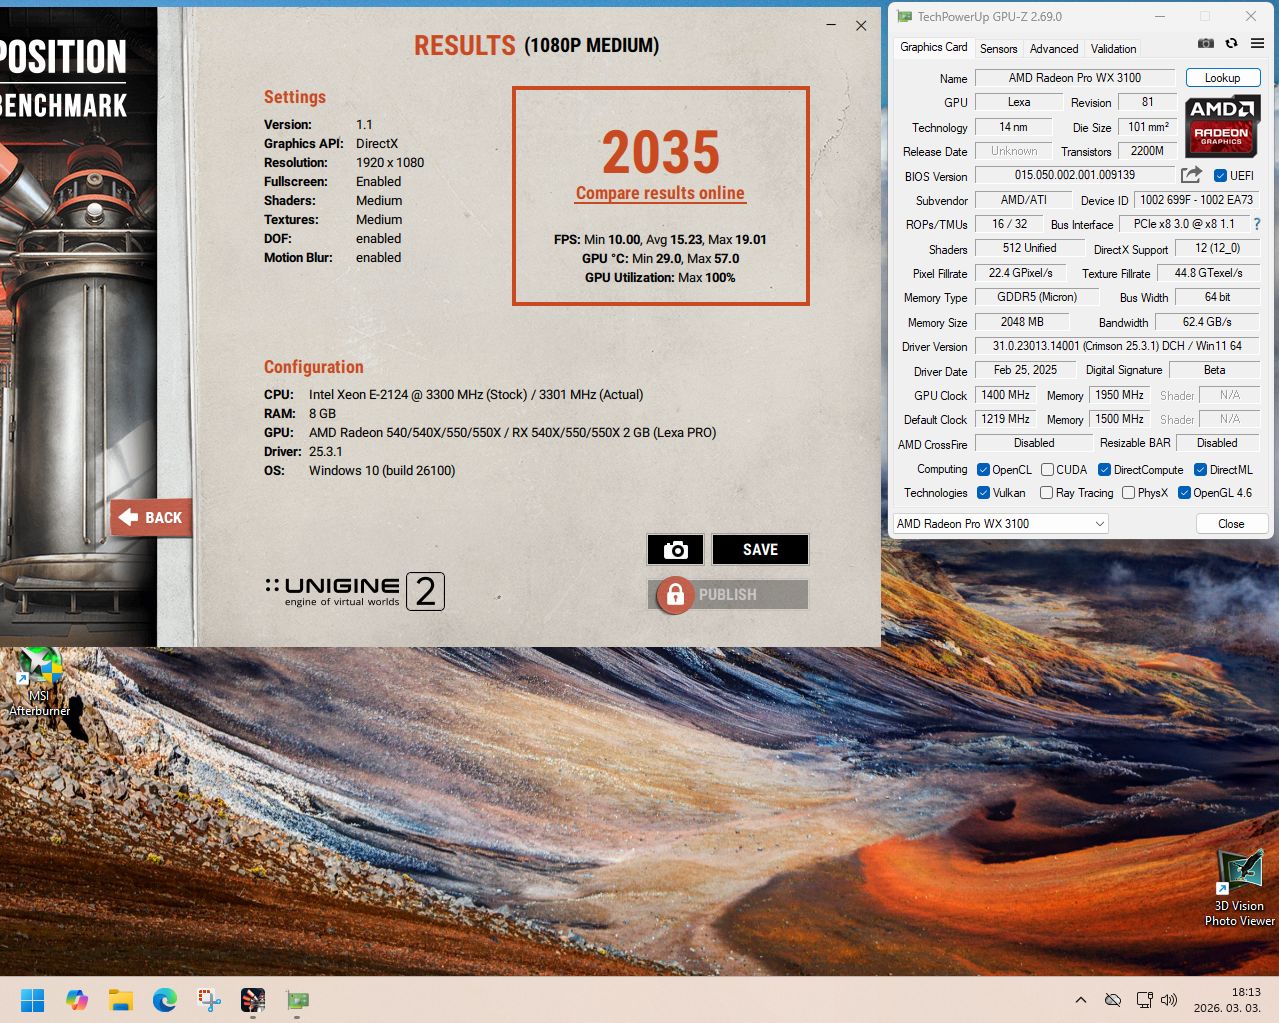
Task: Click the network icon in system tray
Action: tap(1144, 1000)
